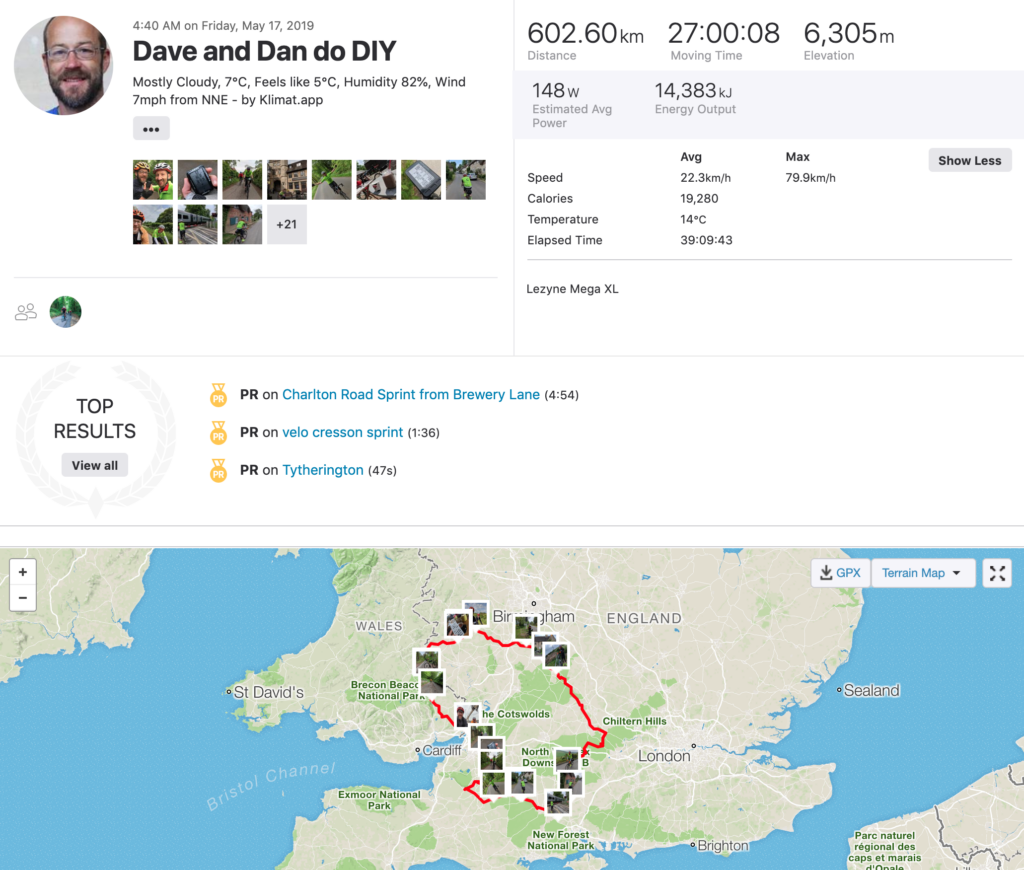Open the three-dot more options button
This screenshot has height=870, width=1024.
(x=151, y=129)
